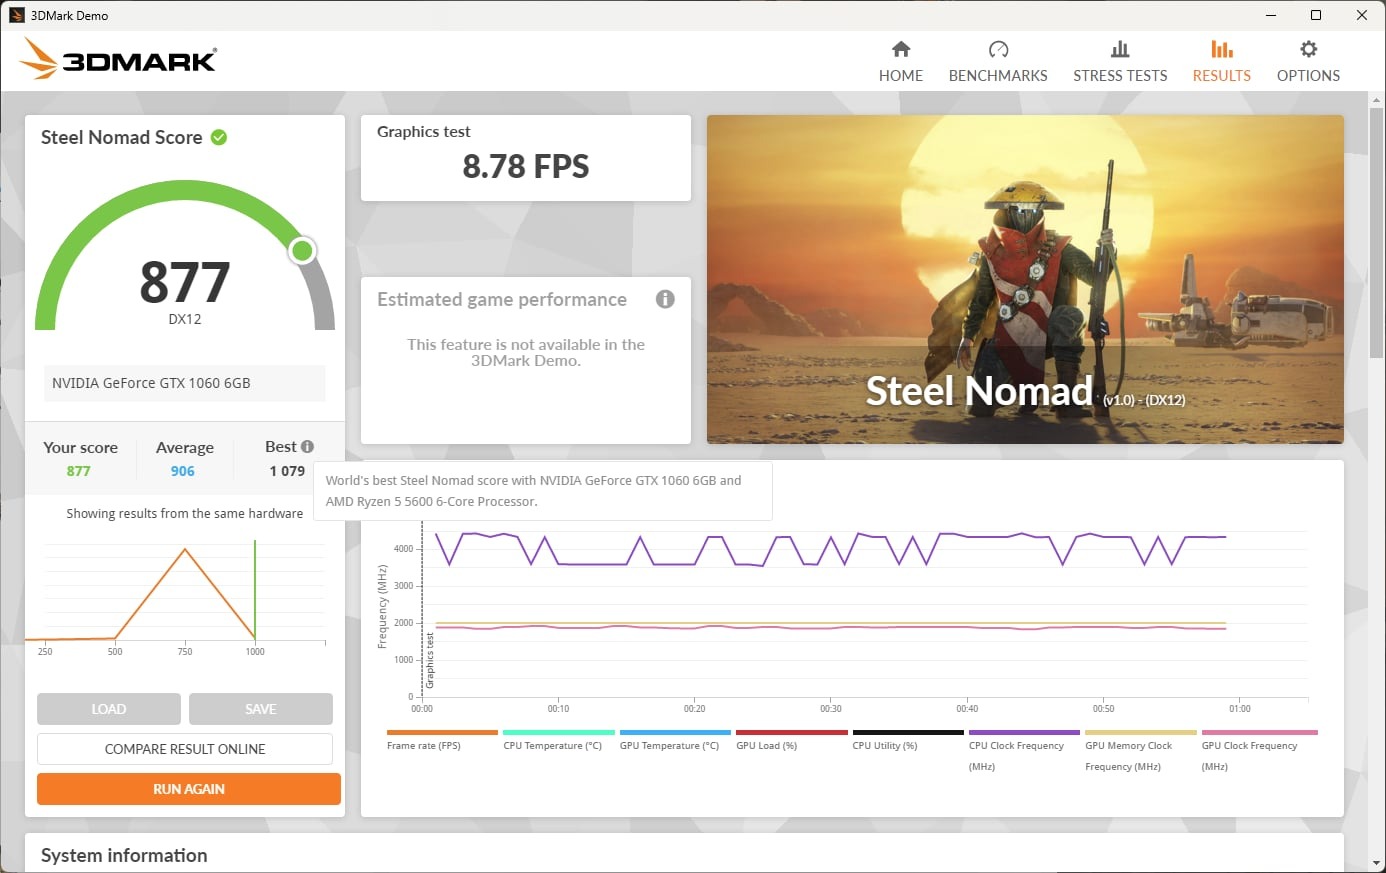This screenshot has width=1386, height=873.
Task: Click the scrollbar down arrow
Action: (1377, 863)
